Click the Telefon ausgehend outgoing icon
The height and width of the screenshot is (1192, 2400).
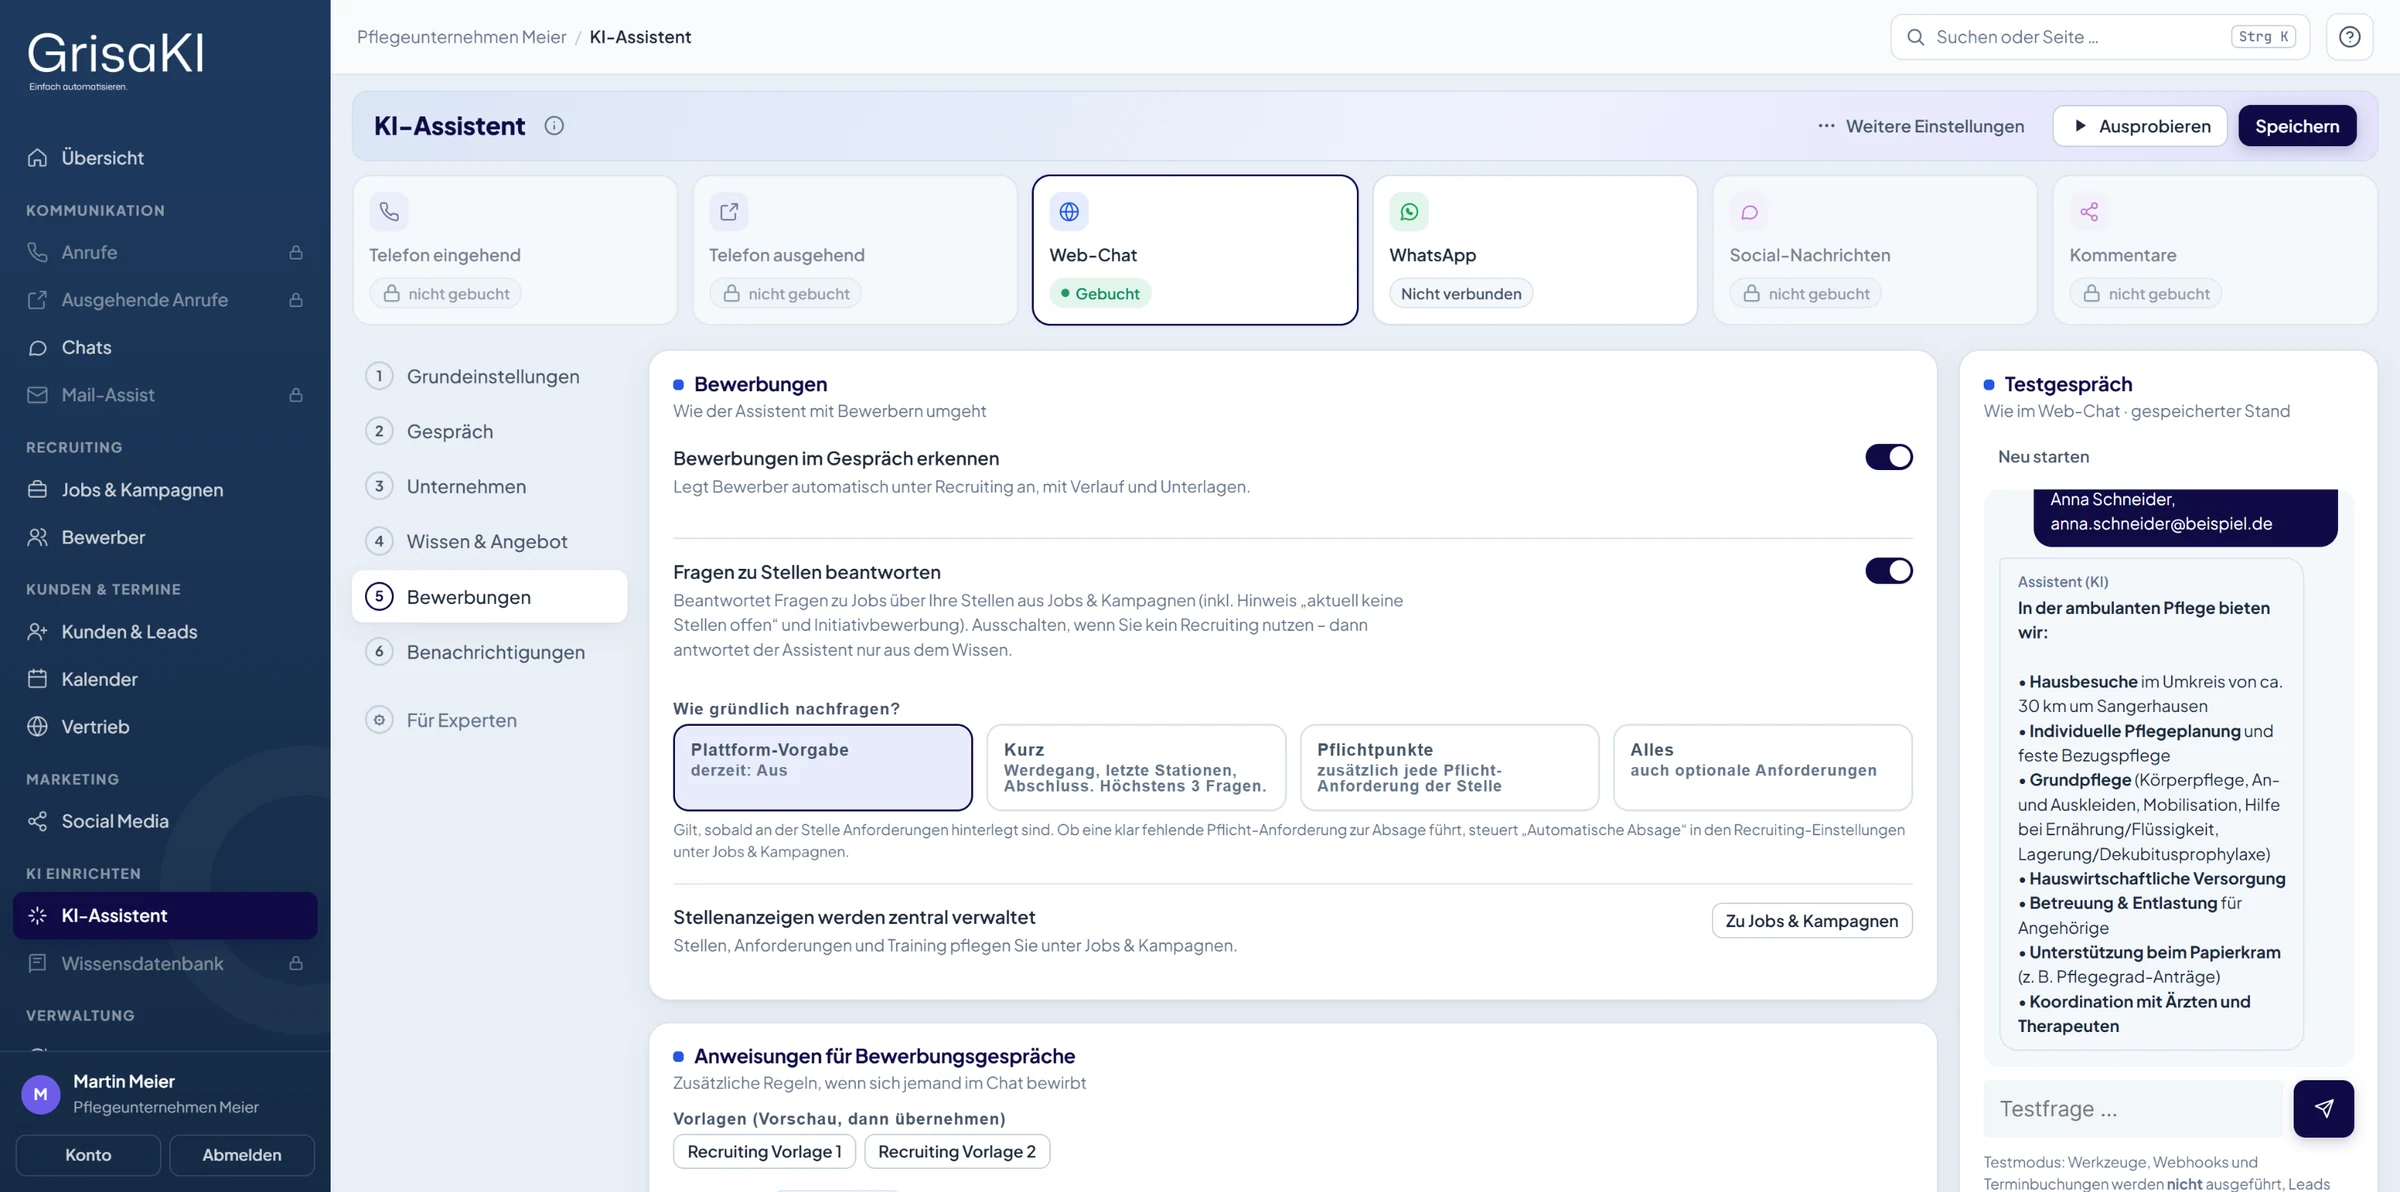pos(729,212)
